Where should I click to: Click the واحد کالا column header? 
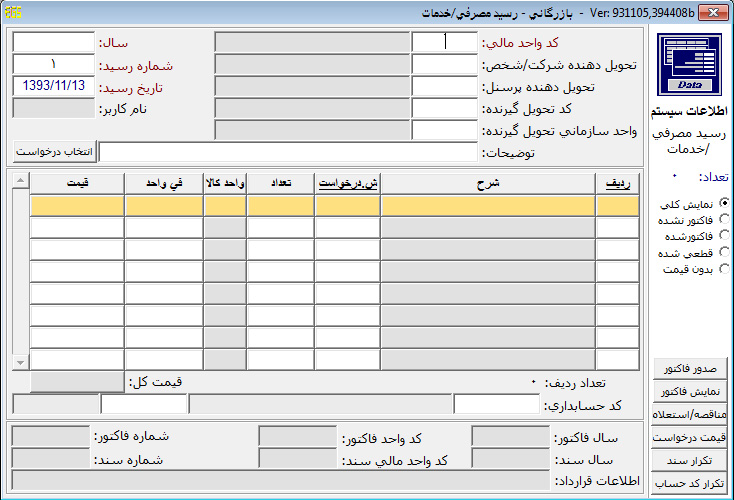[225, 183]
